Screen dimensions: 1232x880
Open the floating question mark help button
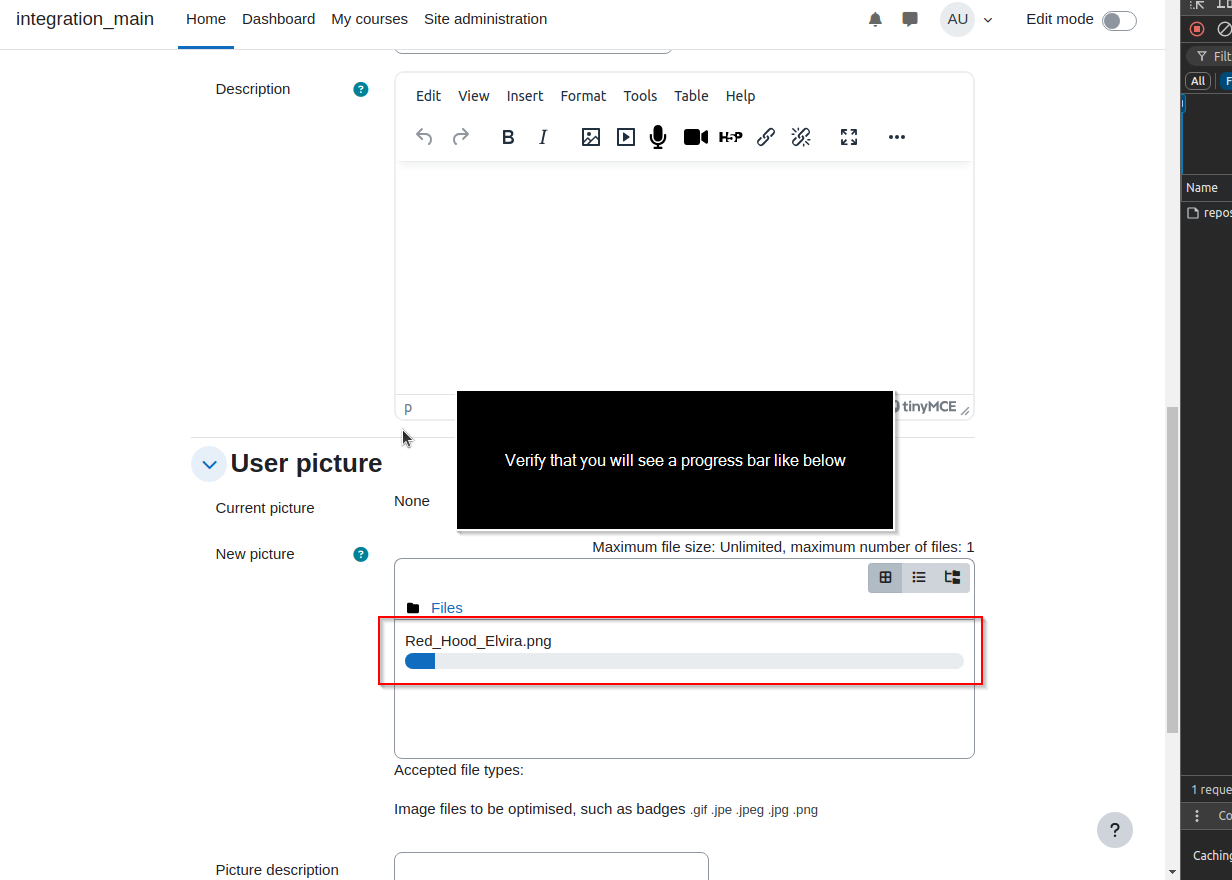(x=1115, y=830)
